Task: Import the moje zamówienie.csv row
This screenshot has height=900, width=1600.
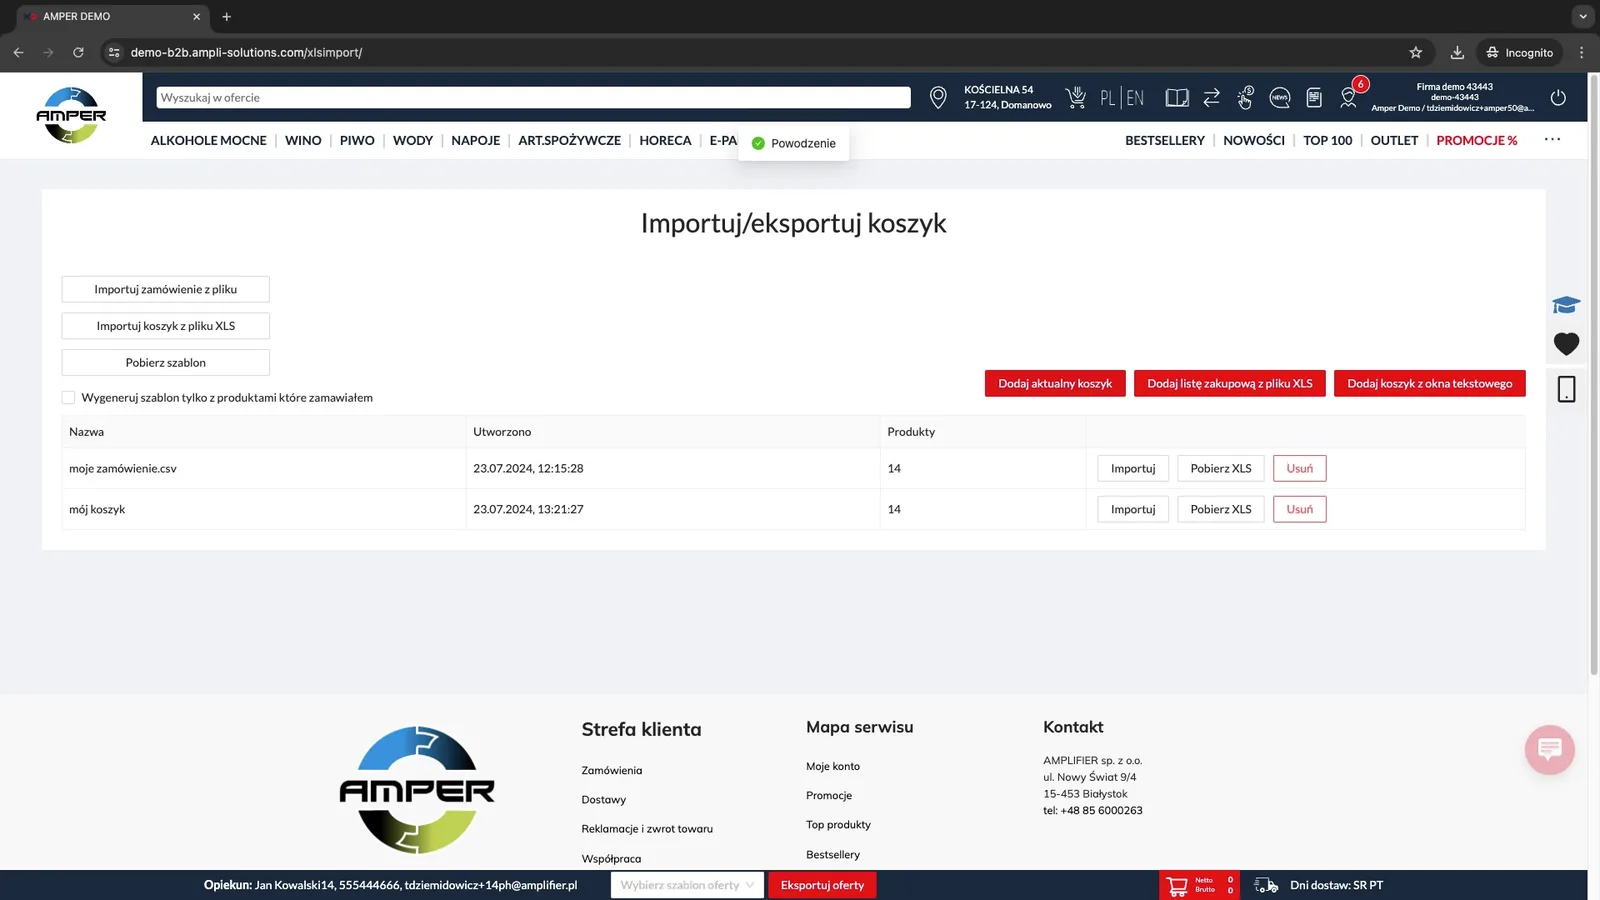Action: tap(1133, 468)
